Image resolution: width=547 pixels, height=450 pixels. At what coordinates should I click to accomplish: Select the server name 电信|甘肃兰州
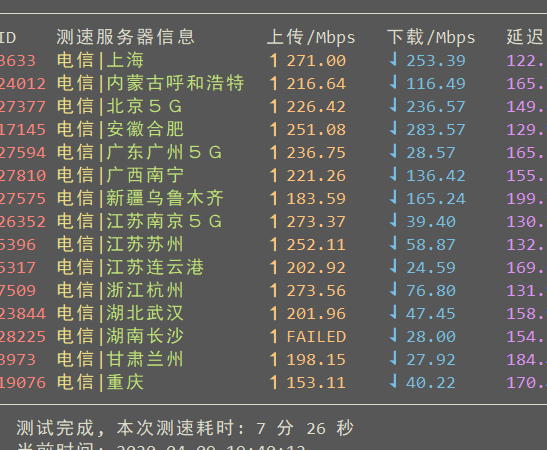pyautogui.click(x=120, y=360)
